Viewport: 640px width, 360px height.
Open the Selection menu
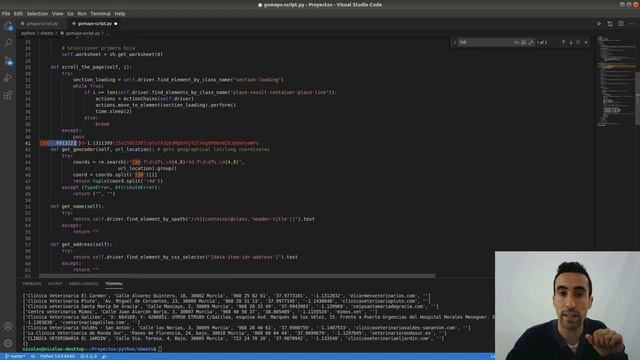pyautogui.click(x=37, y=13)
